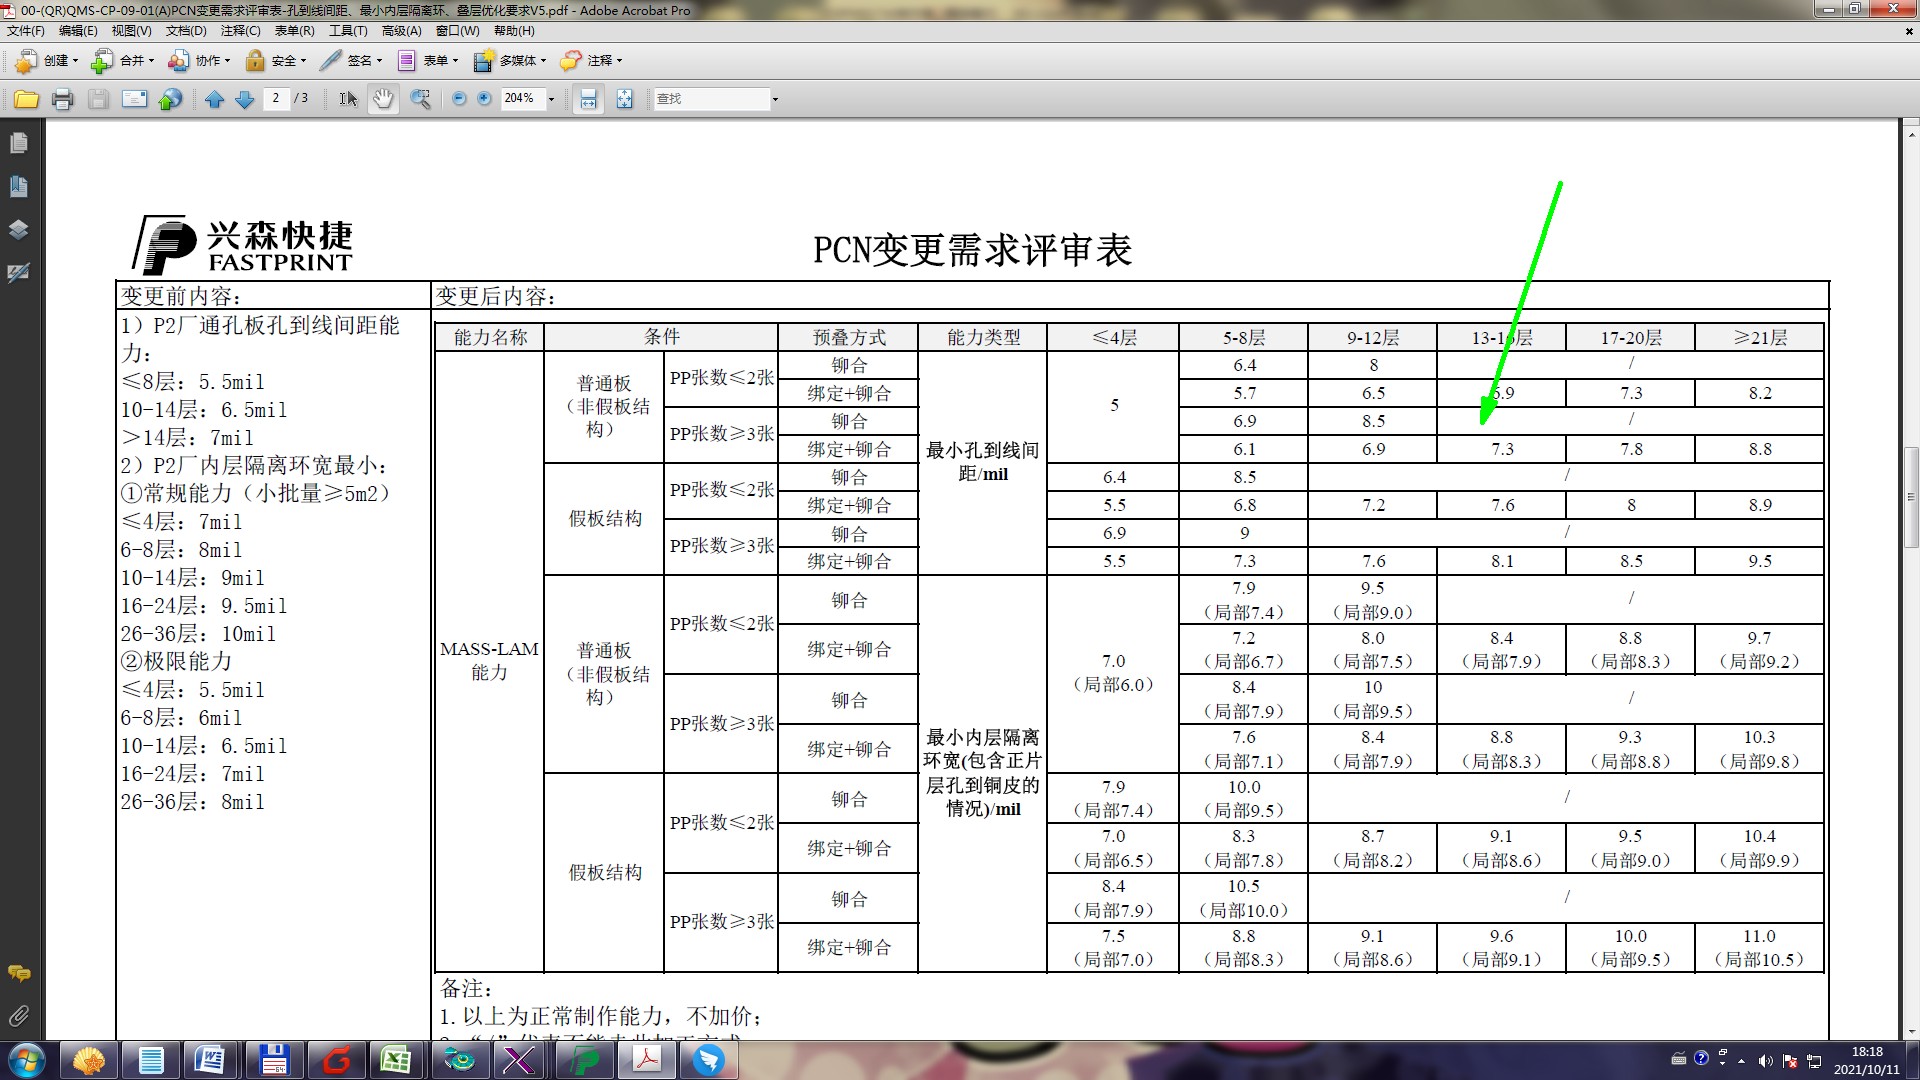Open the Word icon in the taskbar

(x=210, y=1060)
